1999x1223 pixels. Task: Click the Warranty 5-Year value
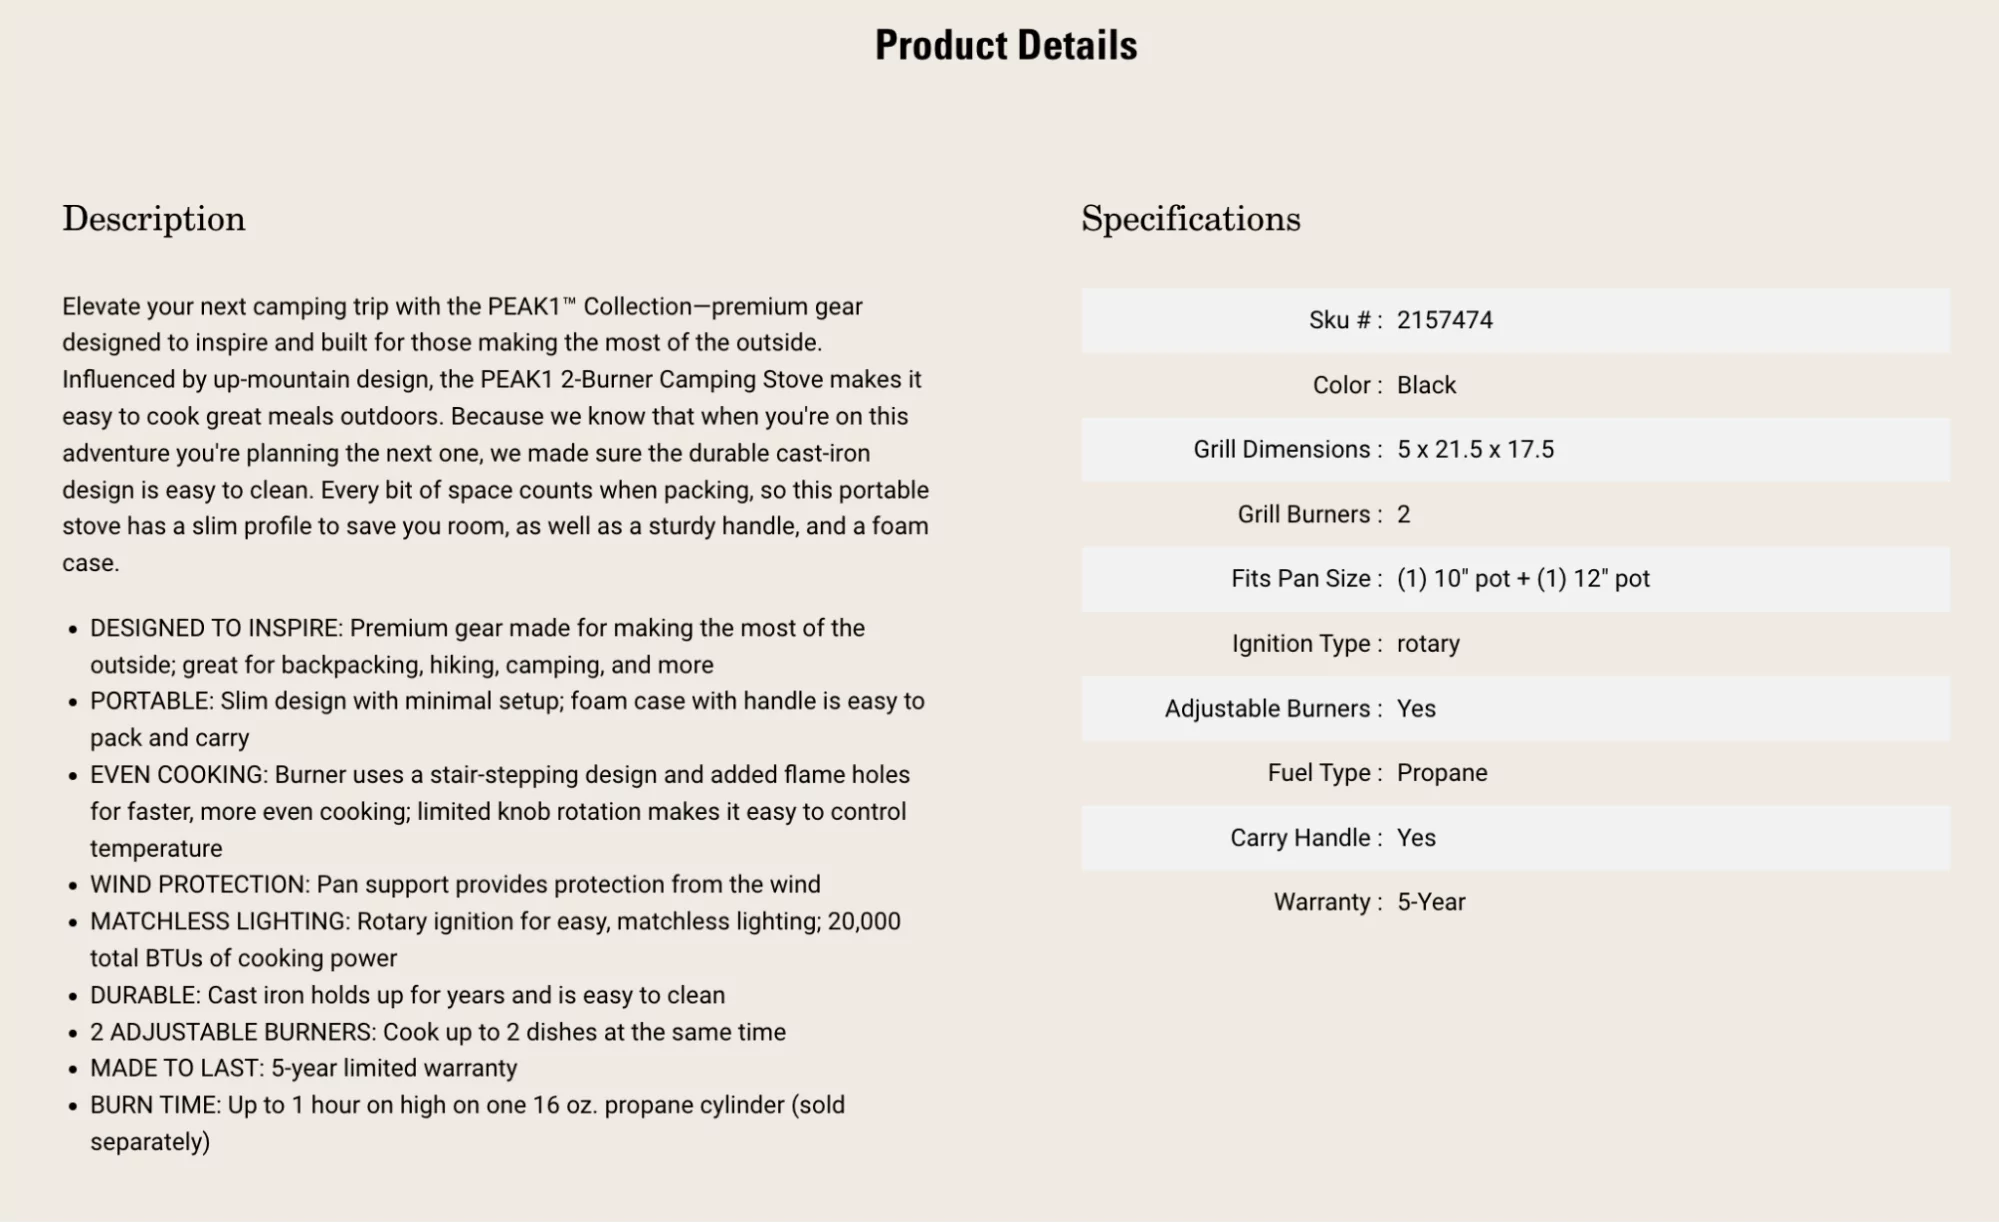click(1430, 902)
